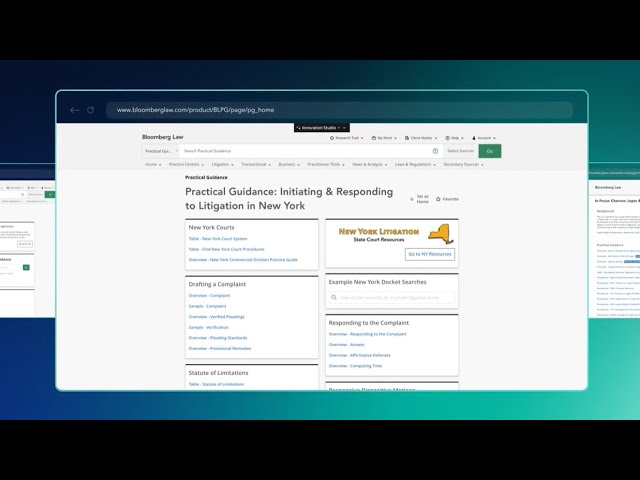Click the Research Trail clock icon
This screenshot has width=640, height=480.
tap(332, 138)
